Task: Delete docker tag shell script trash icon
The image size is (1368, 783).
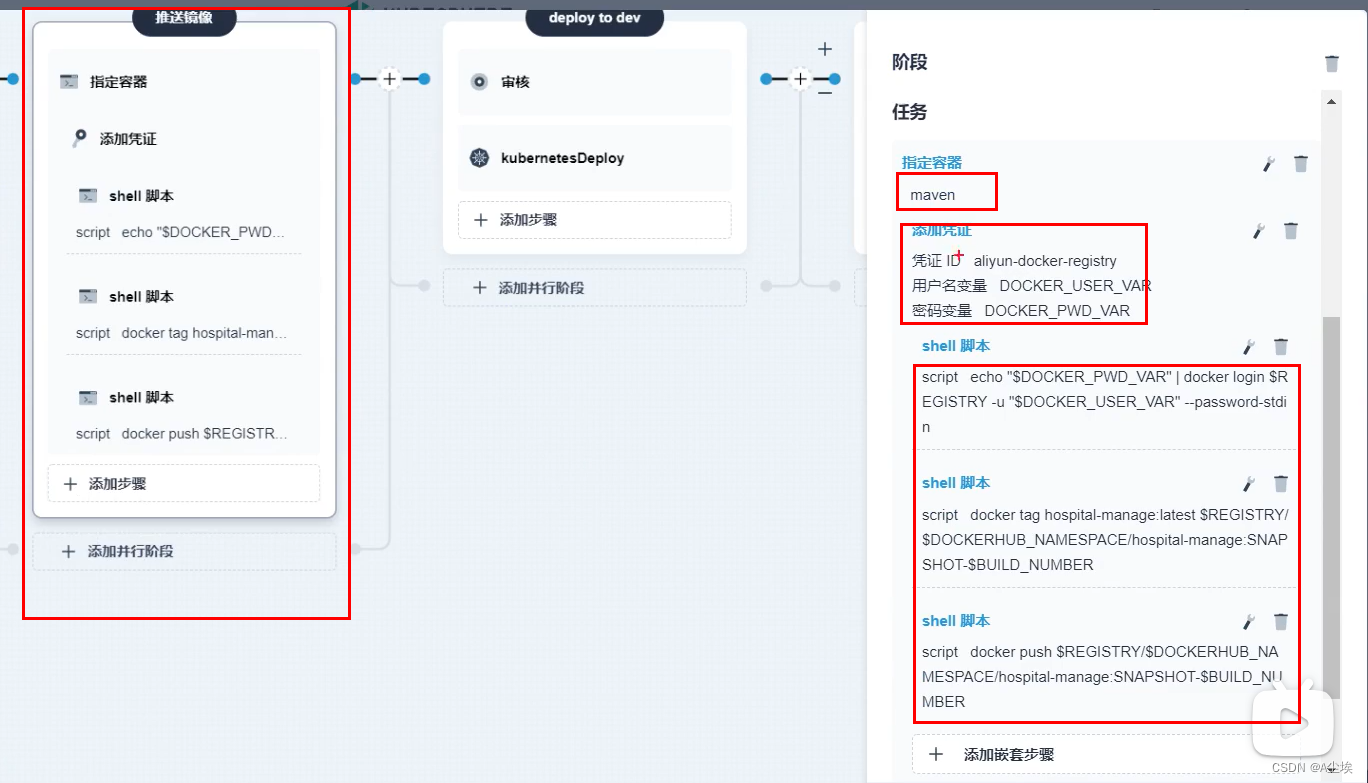Action: click(1281, 484)
